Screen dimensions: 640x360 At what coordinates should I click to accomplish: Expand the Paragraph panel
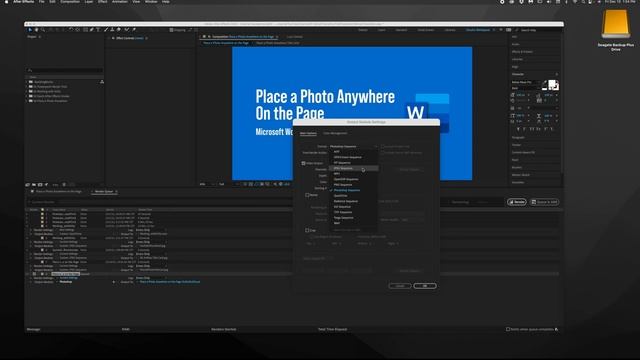[518, 138]
